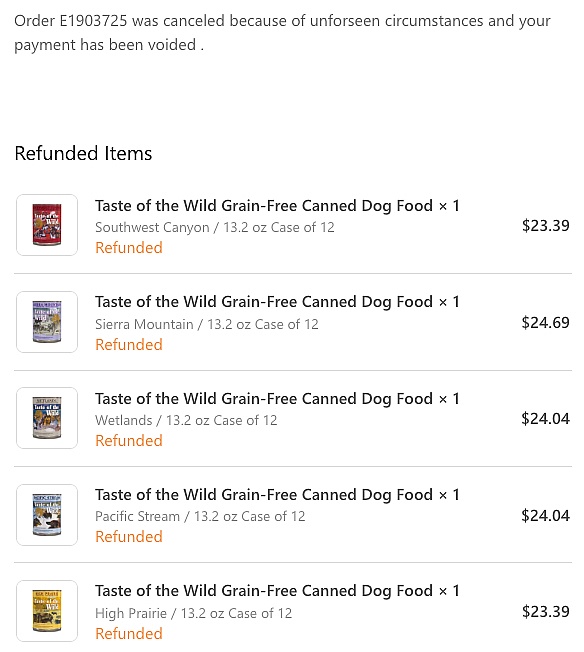584x652 pixels.
Task: Click the Refunded status under Sierra Mountain
Action: click(129, 345)
